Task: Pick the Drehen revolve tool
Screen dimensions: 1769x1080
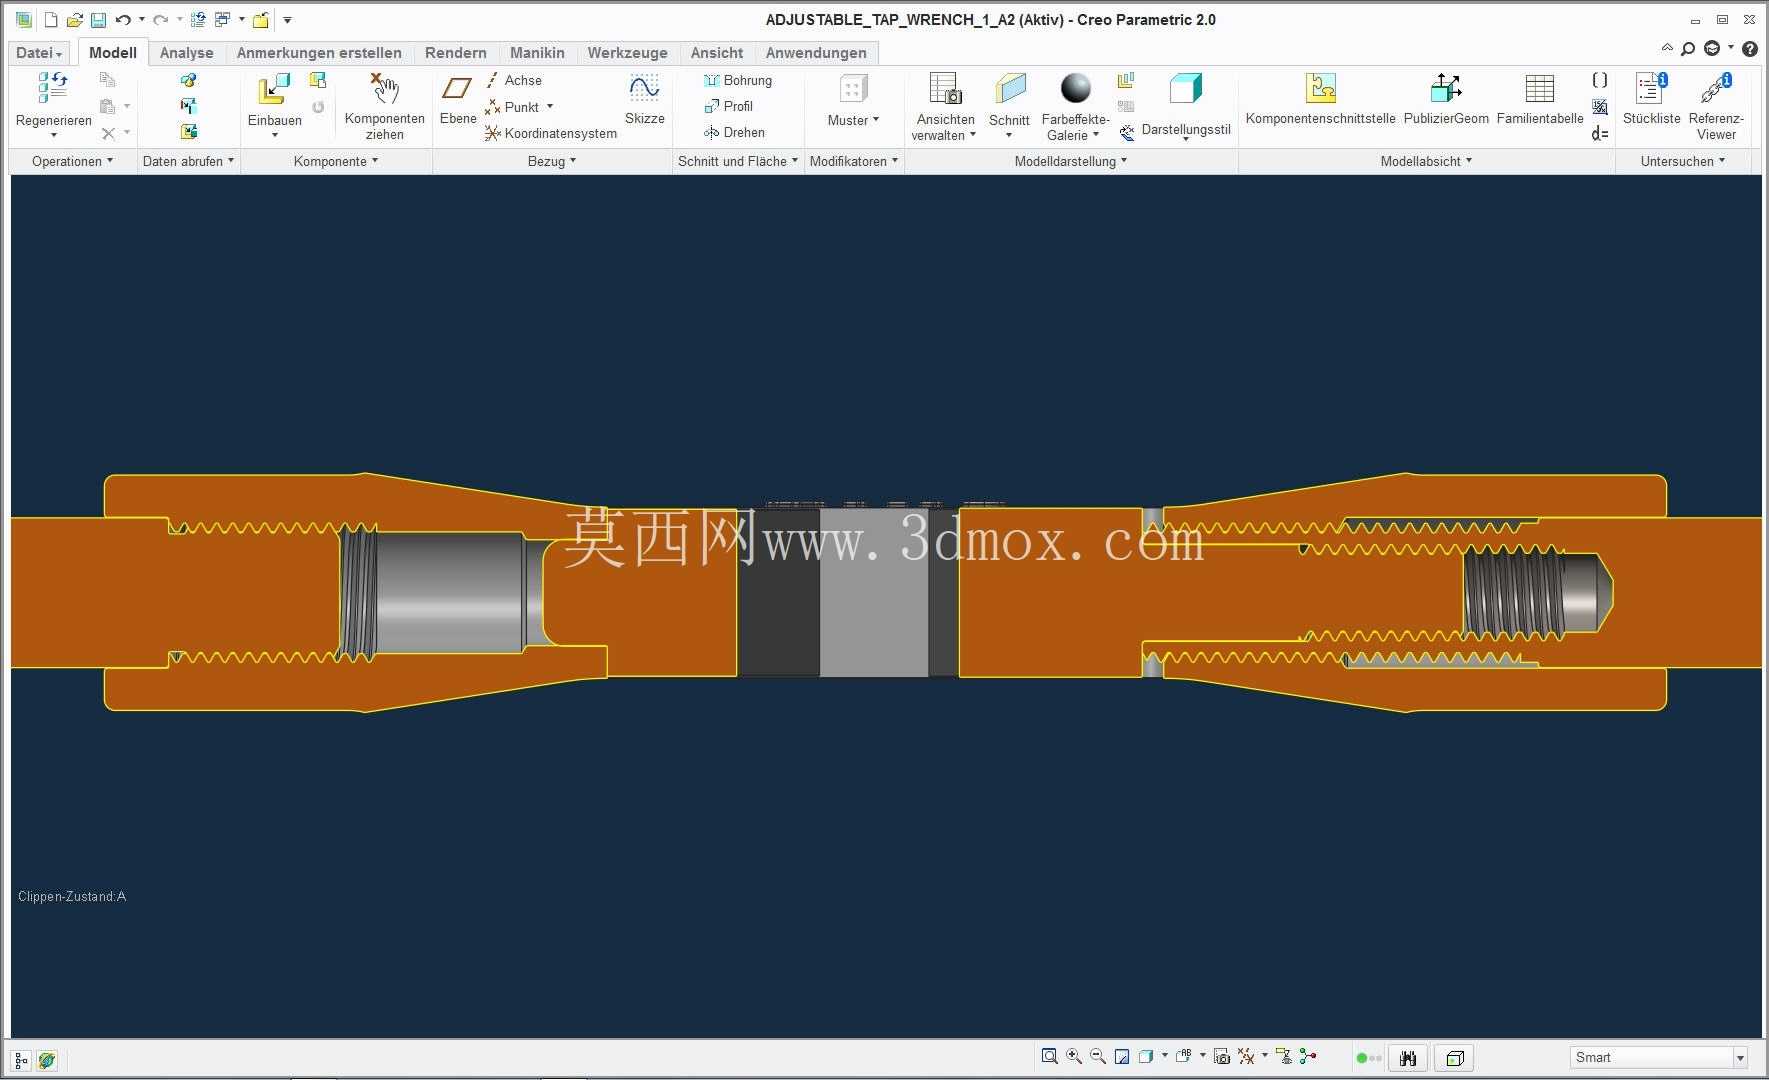Action: tap(734, 132)
